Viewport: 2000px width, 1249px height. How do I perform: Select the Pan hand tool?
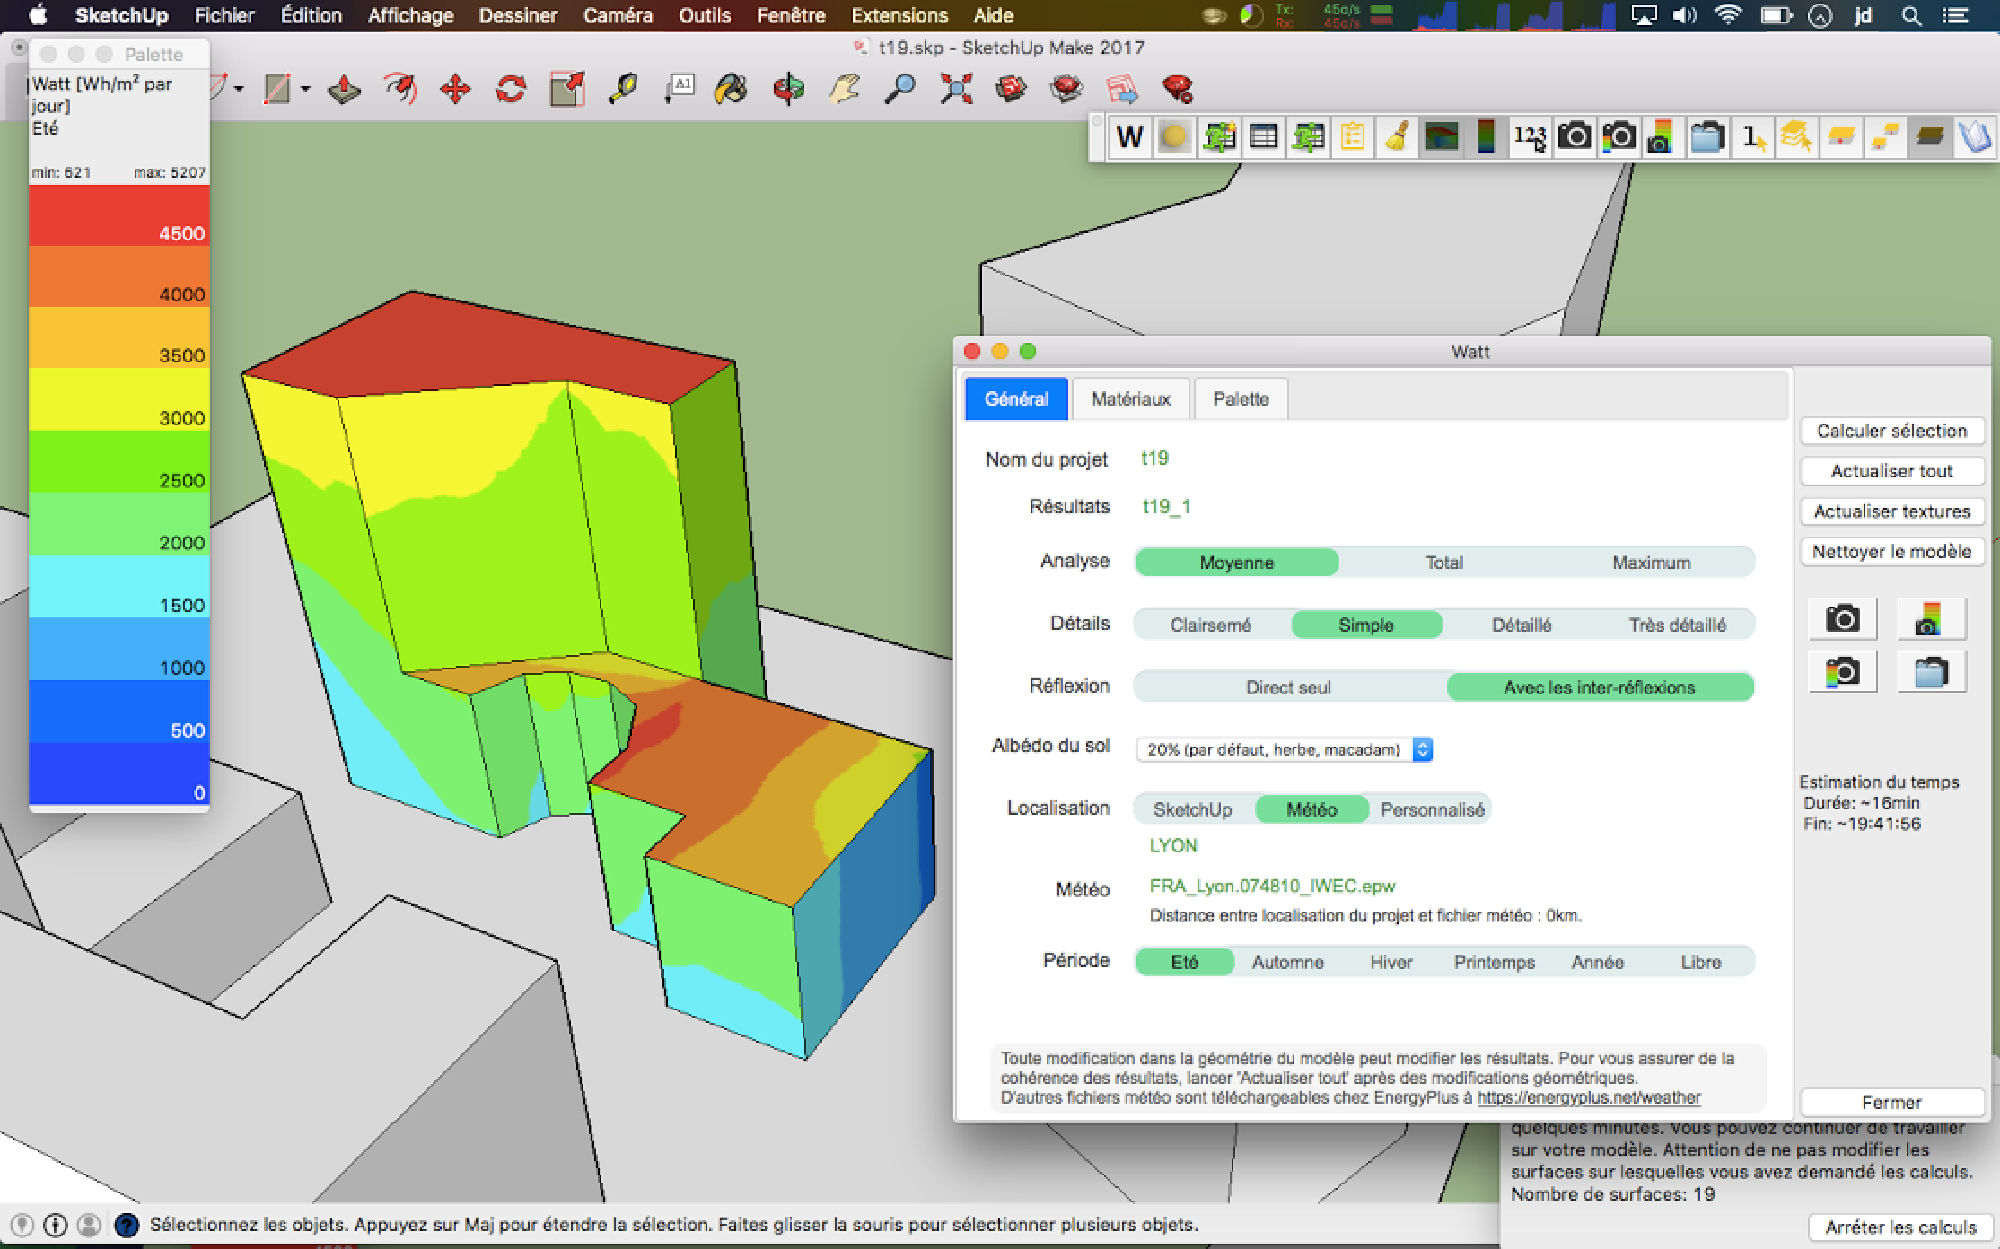point(845,89)
